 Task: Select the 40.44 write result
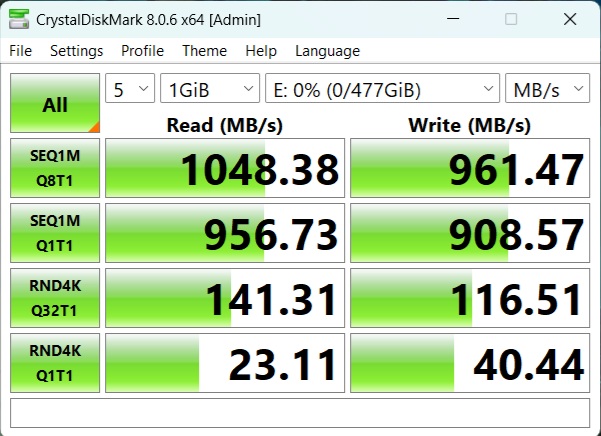point(470,363)
